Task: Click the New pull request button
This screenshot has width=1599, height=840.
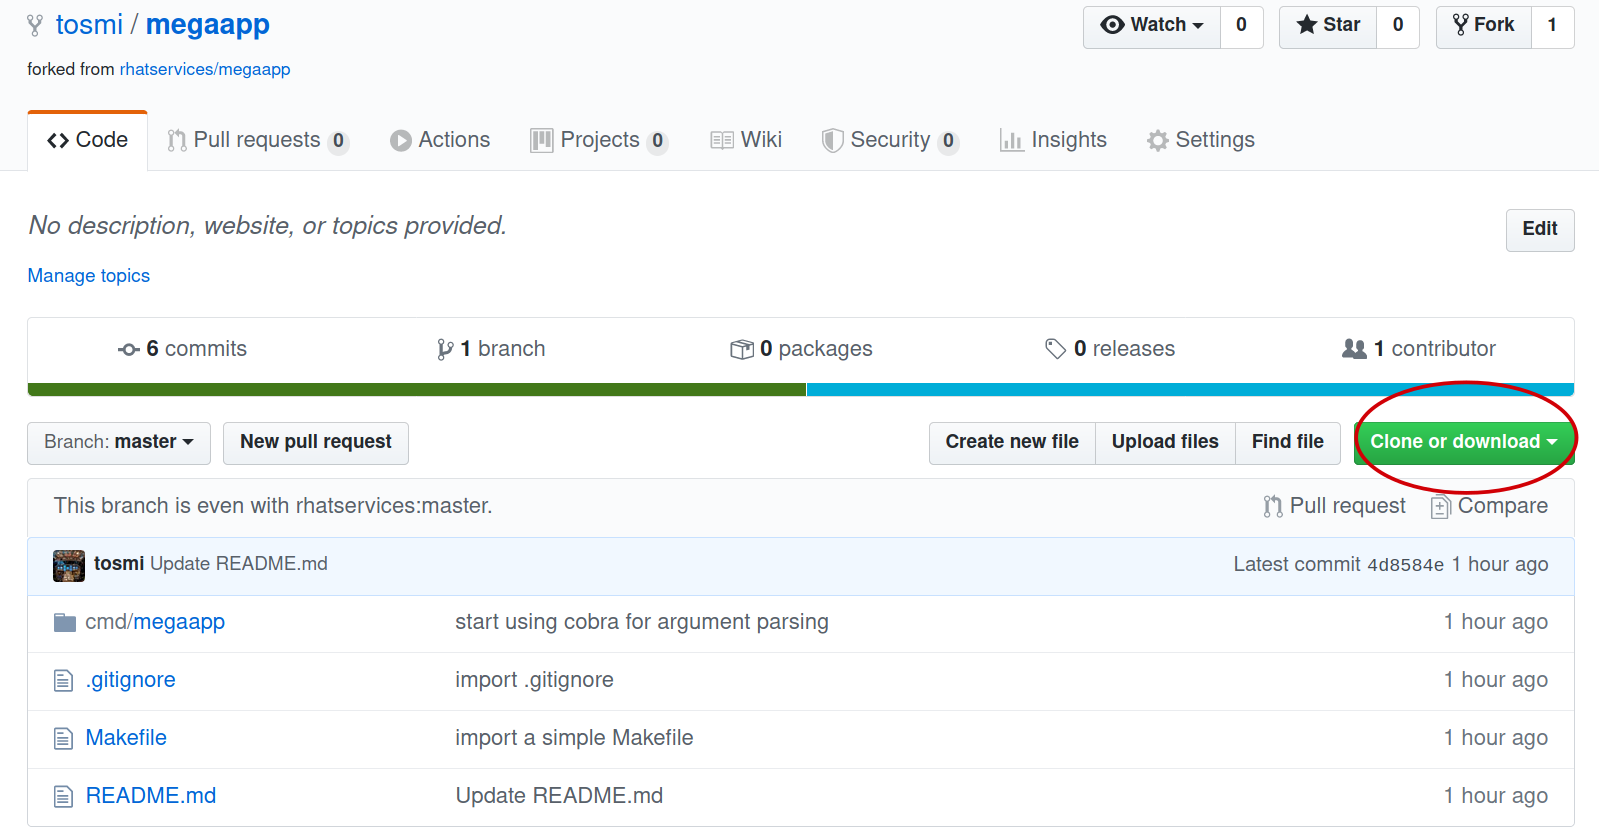Action: click(316, 443)
